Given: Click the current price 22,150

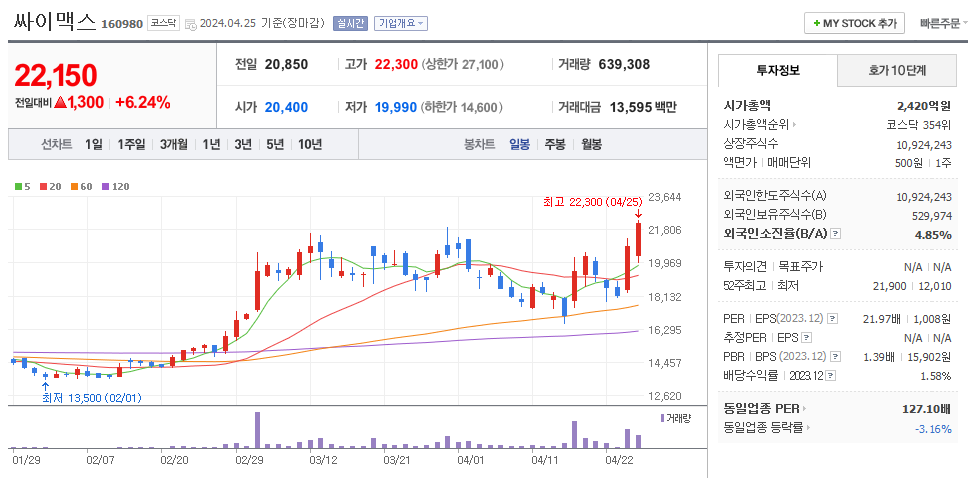Looking at the screenshot, I should pos(55,75).
